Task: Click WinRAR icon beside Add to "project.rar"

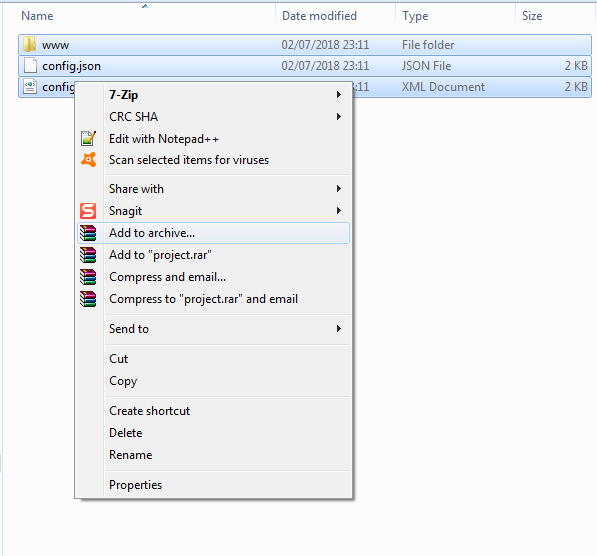Action: [88, 255]
